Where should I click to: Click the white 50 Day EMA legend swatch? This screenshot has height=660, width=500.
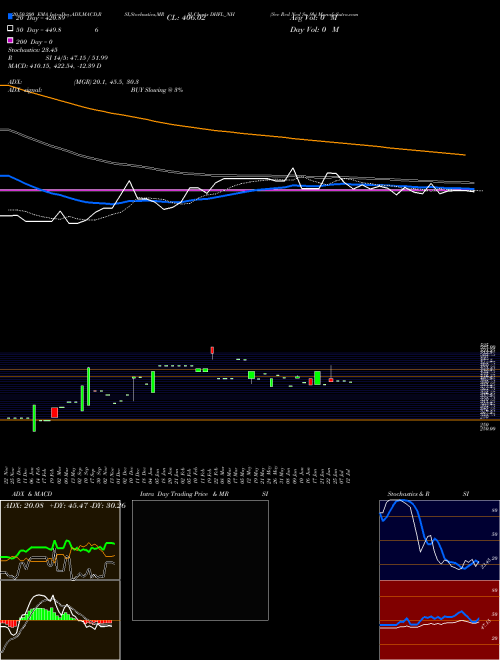tap(10, 29)
